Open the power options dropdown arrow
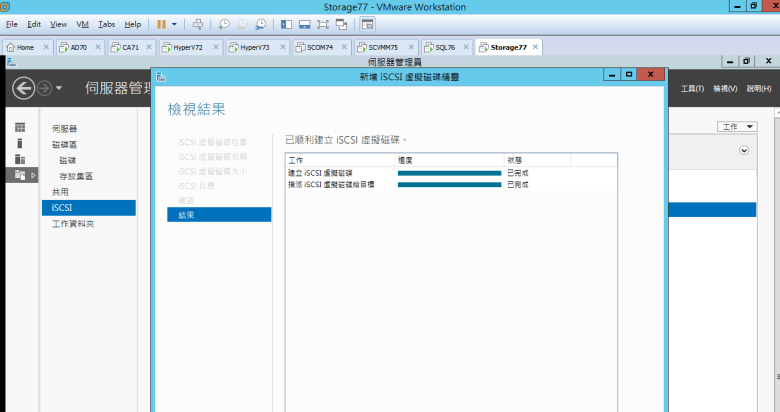 174,23
